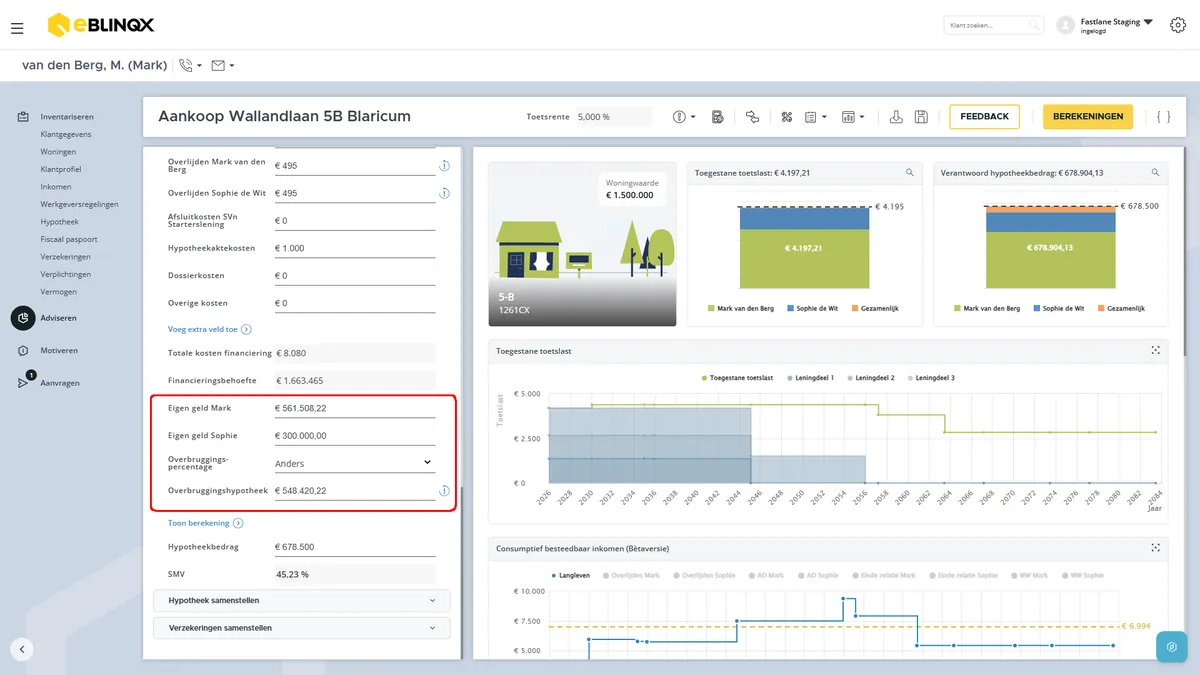Zoom the Verantwoord hypotheekbedrag summary card
Viewport: 1200px width, 675px height.
click(1155, 173)
